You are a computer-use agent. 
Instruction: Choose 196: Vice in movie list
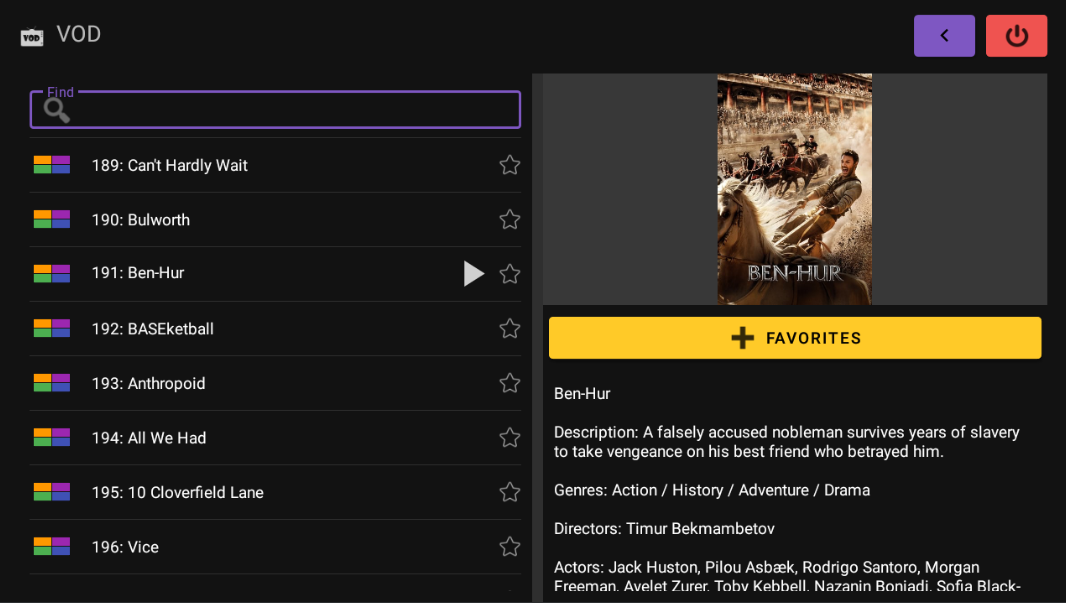[x=125, y=547]
